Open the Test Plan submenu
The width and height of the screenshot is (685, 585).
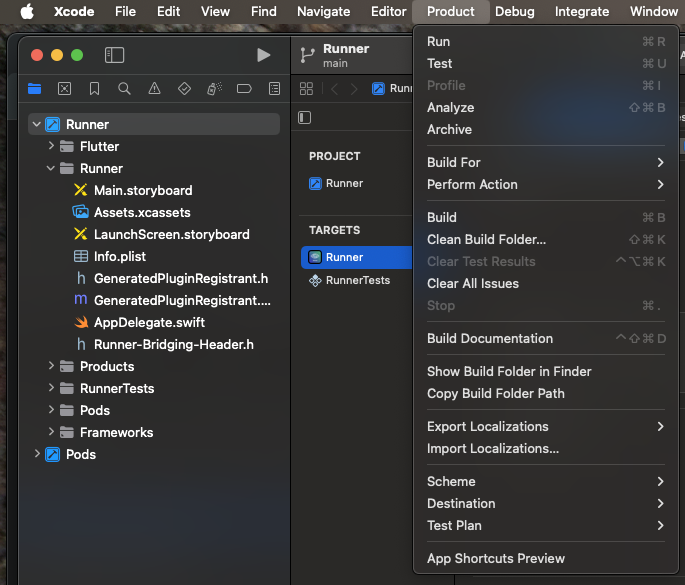click(x=546, y=526)
